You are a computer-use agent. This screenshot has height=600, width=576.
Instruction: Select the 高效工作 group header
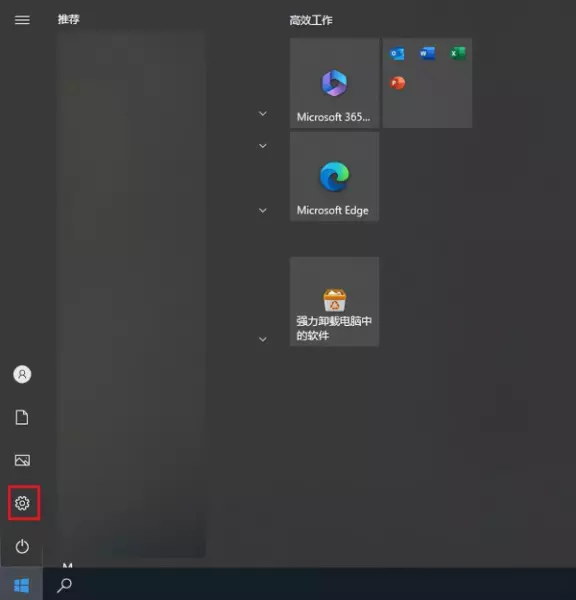click(x=311, y=20)
